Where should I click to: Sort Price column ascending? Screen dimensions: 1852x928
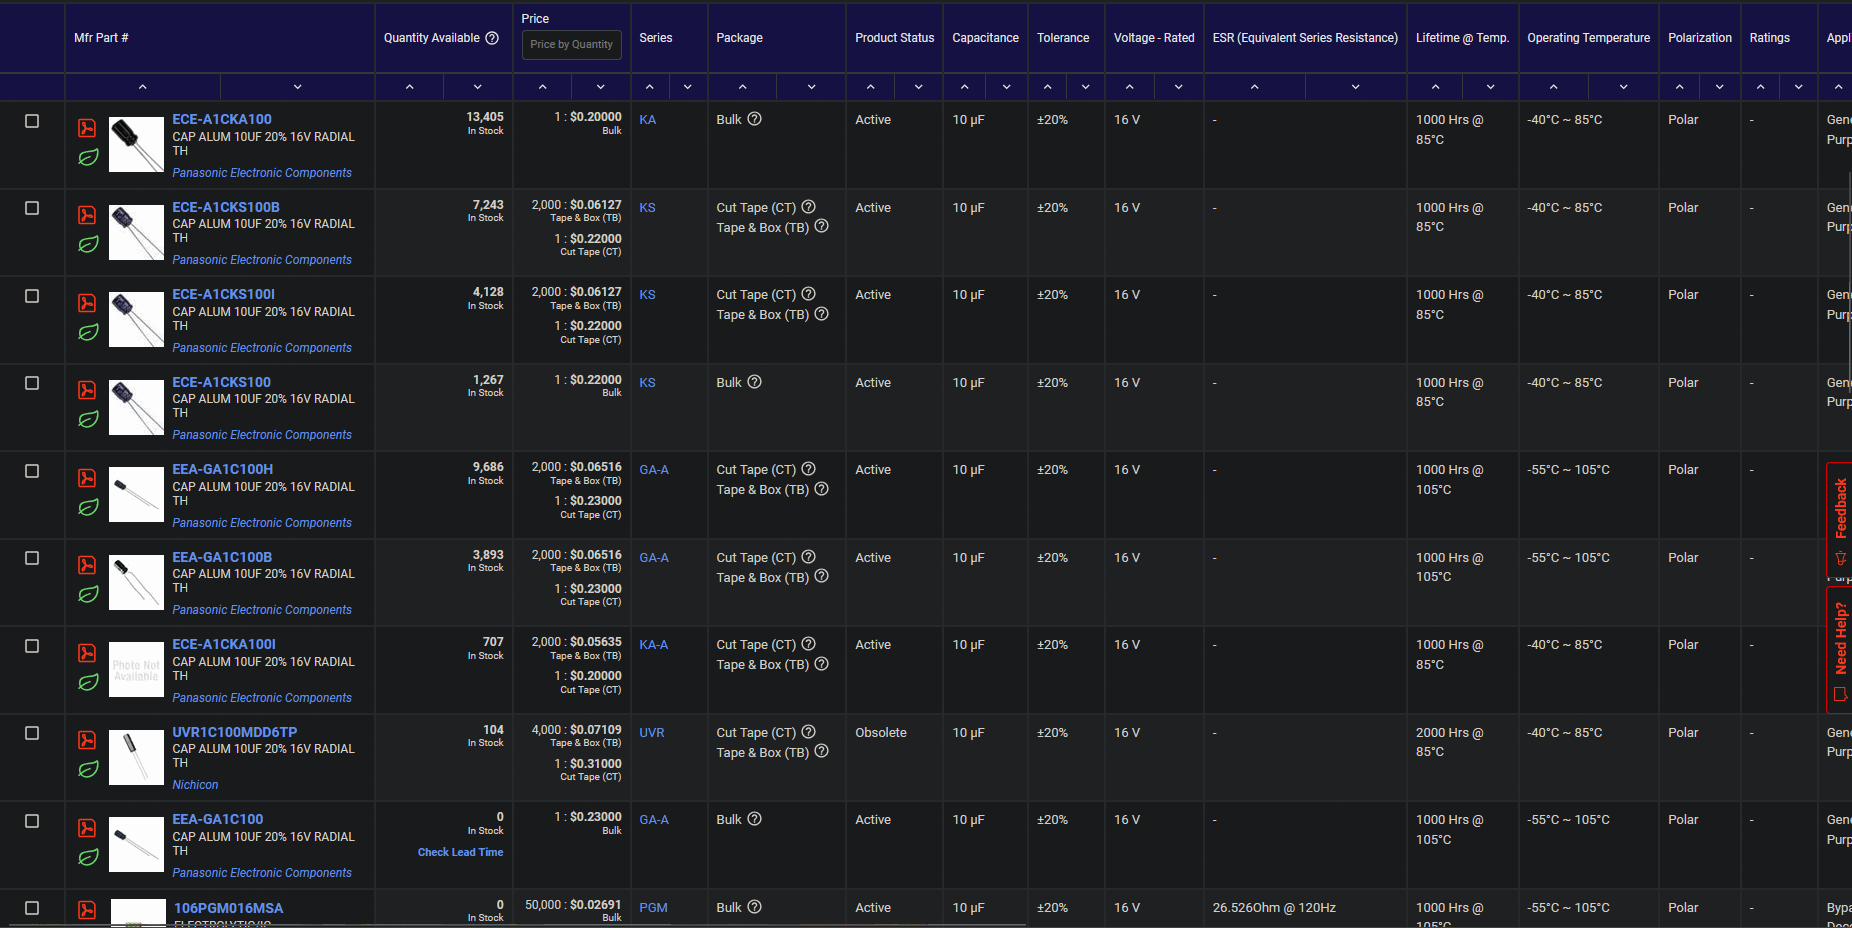pos(541,87)
